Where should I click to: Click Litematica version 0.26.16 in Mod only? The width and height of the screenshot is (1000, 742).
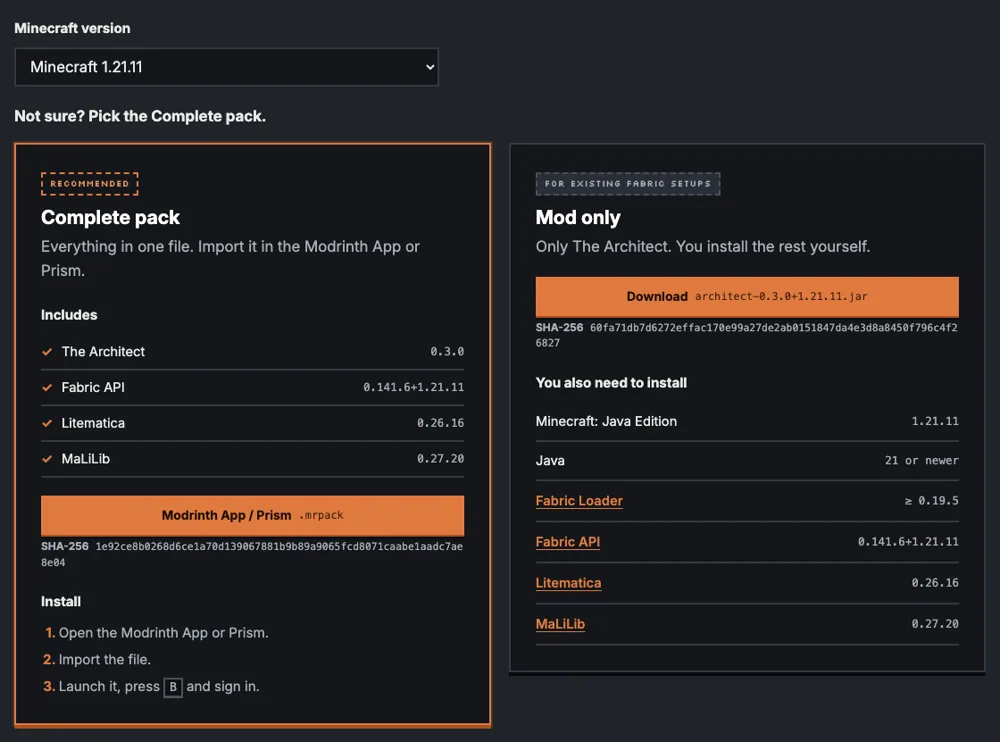coord(935,583)
